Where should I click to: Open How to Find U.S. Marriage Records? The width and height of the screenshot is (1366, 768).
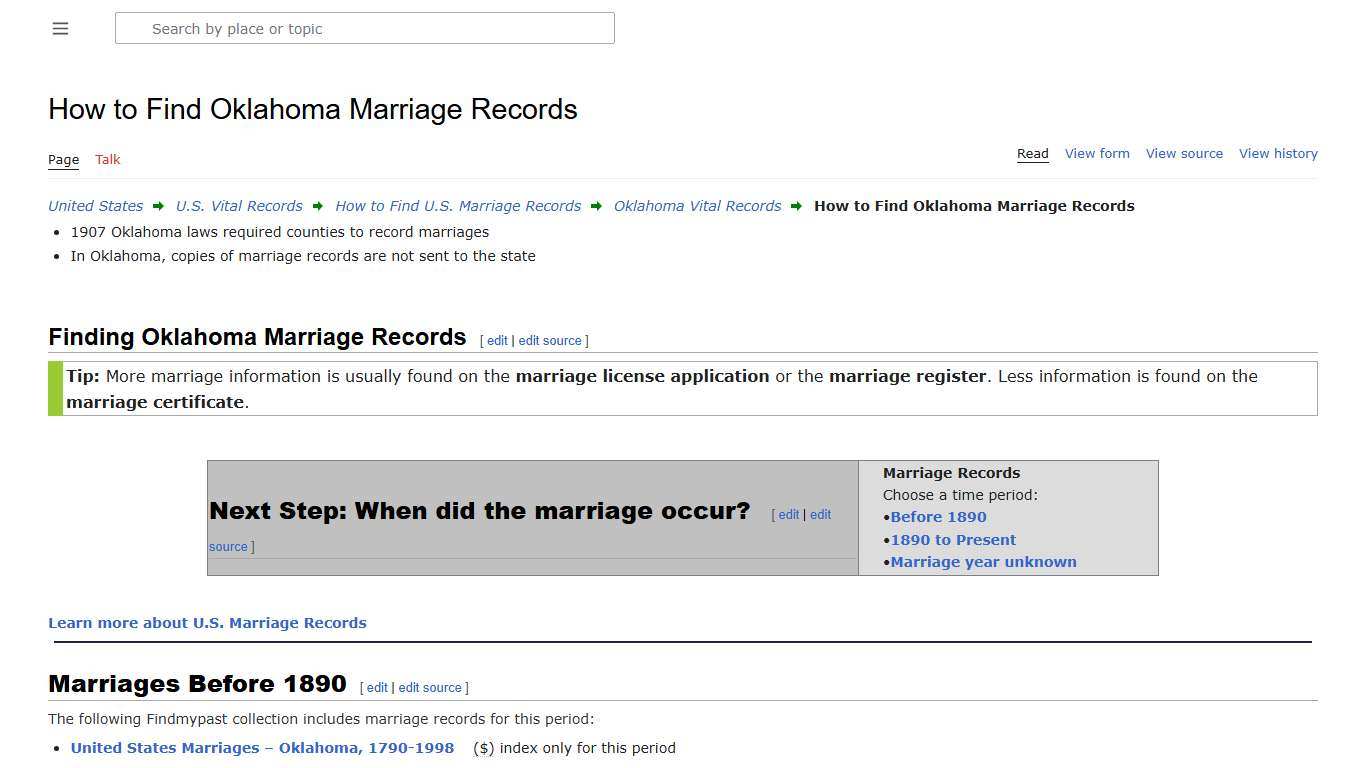point(457,206)
